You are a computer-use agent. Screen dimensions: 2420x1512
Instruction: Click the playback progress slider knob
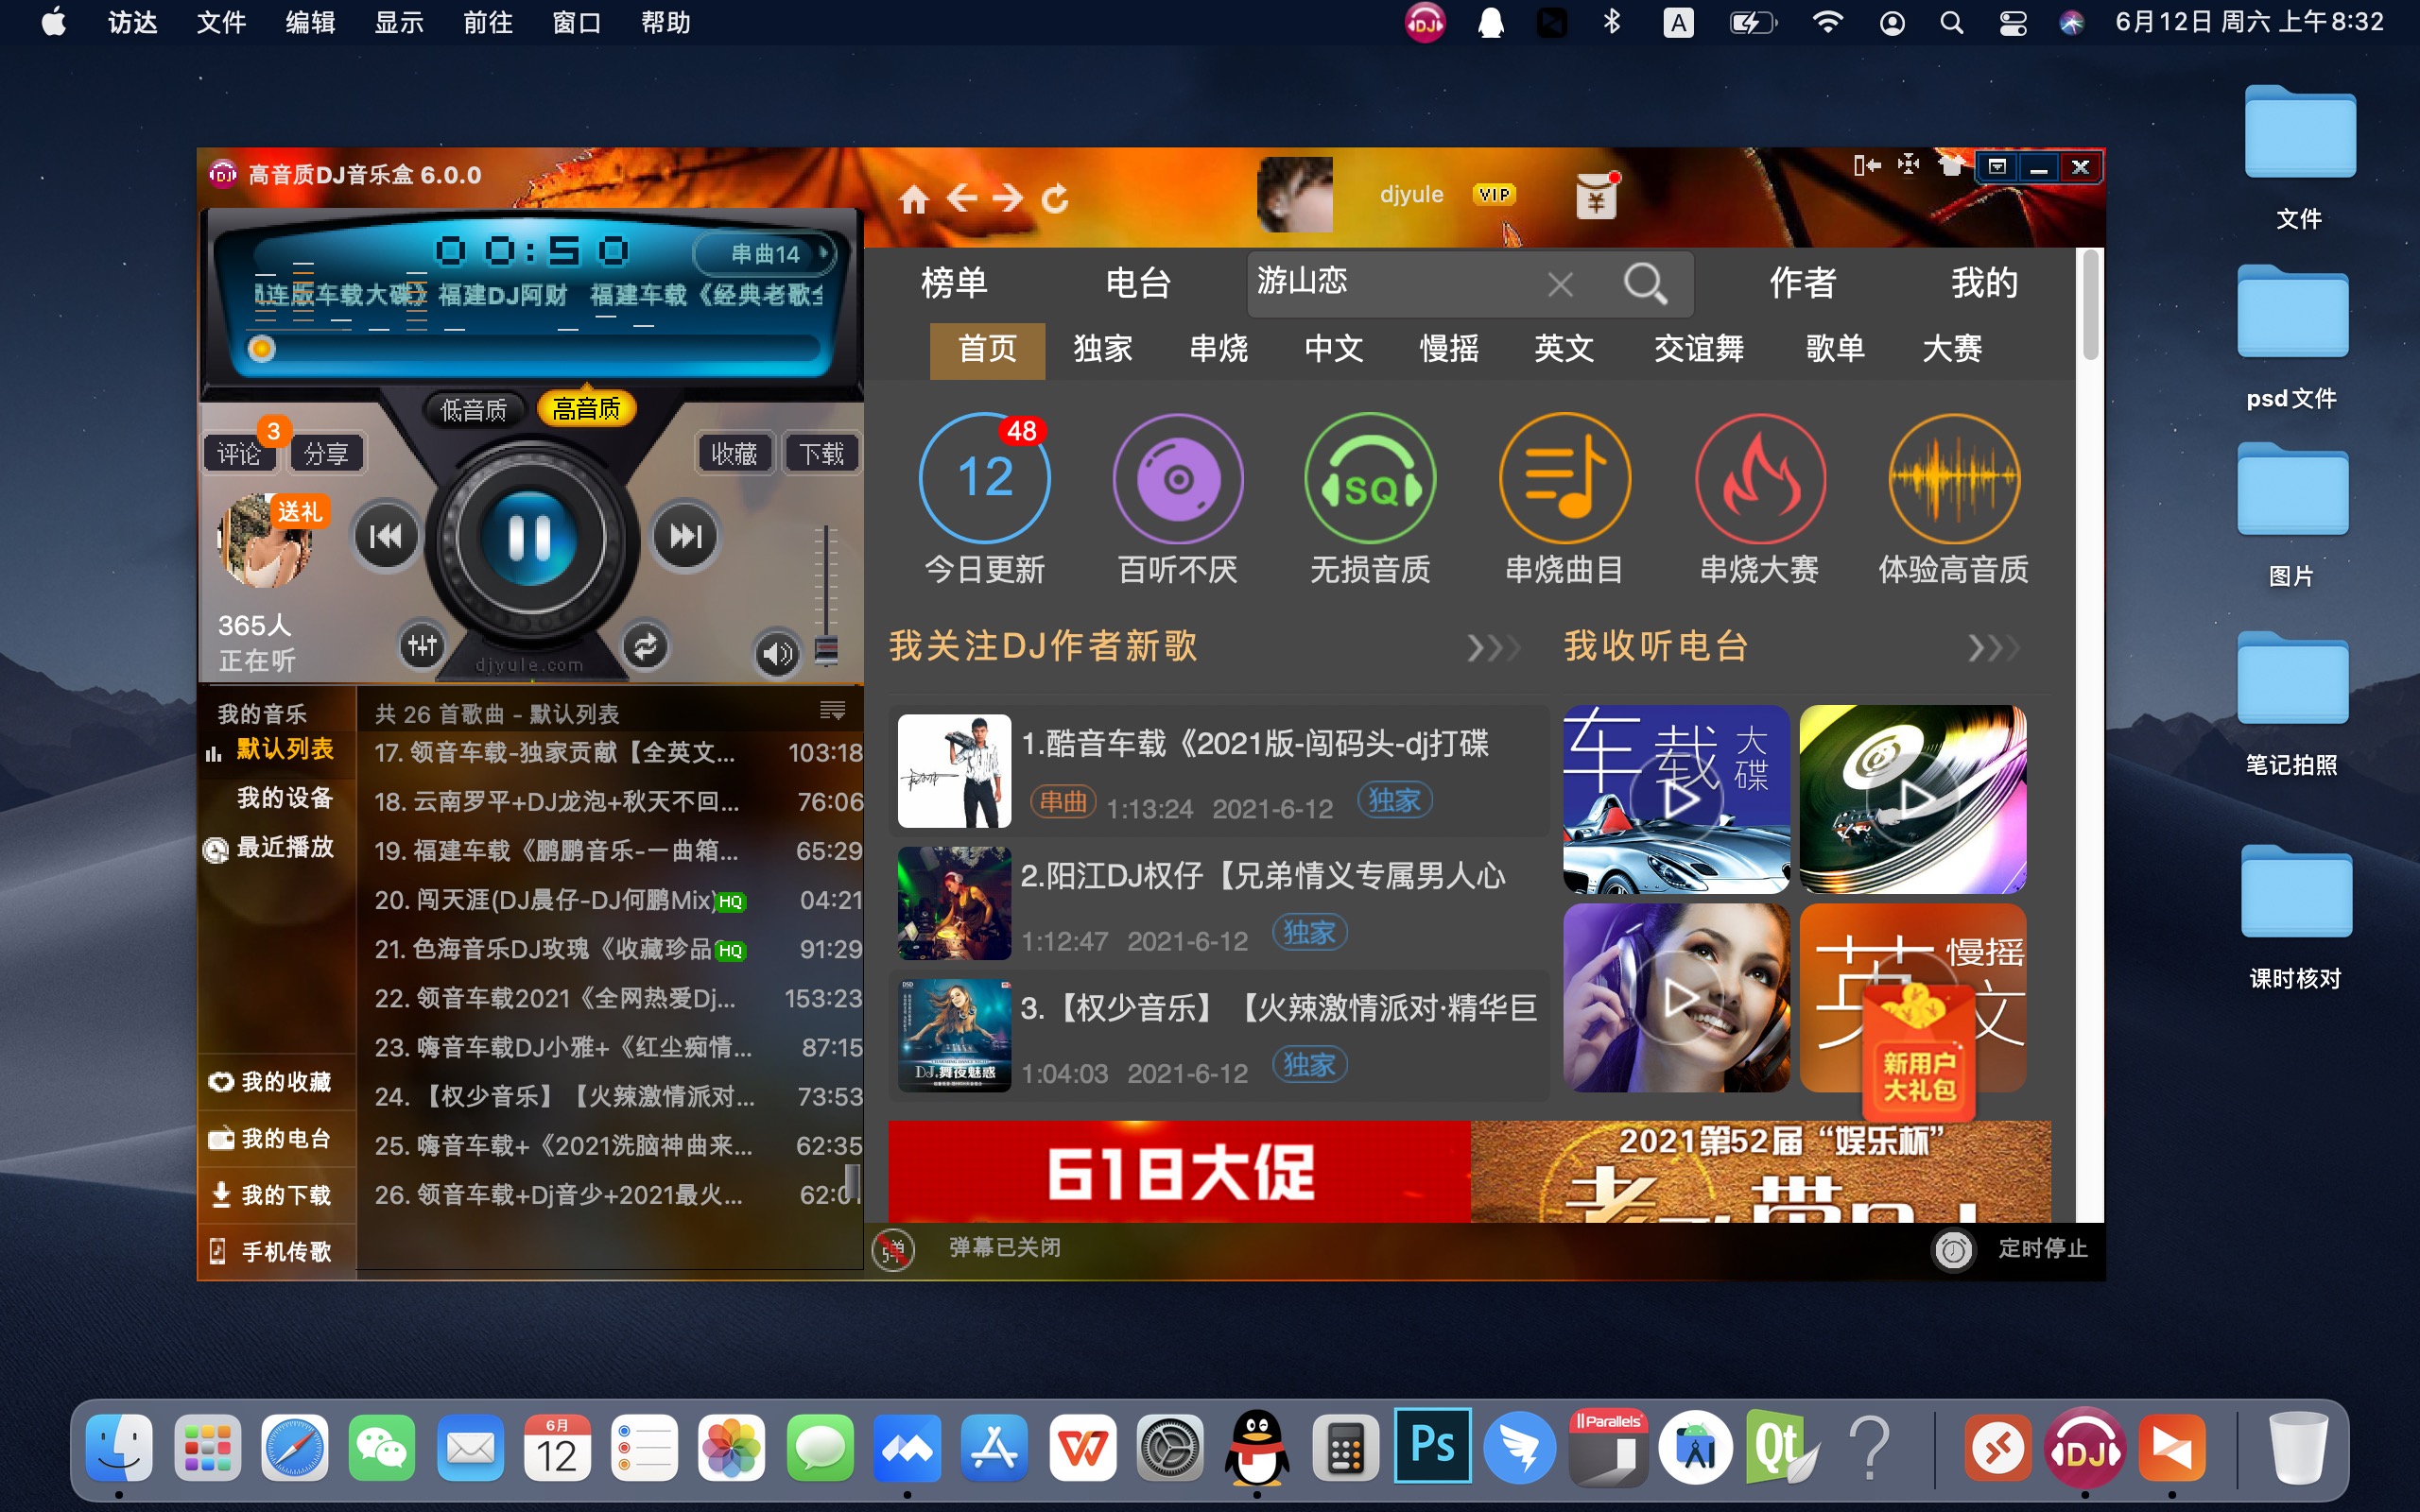coord(261,348)
